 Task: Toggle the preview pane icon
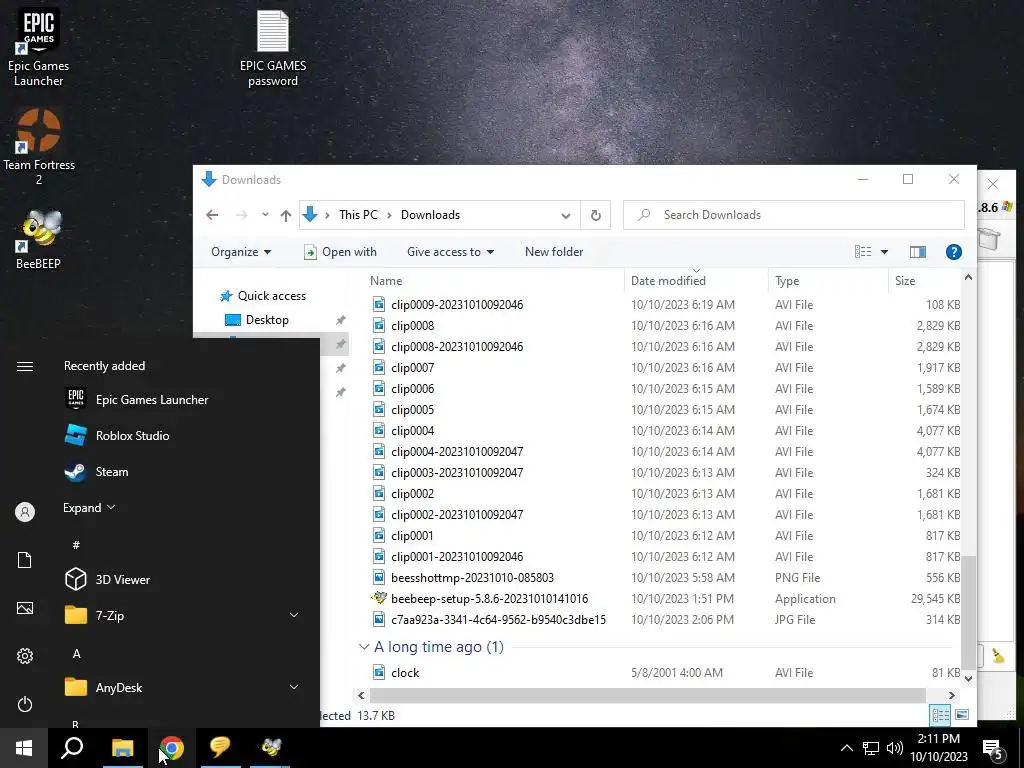[918, 252]
